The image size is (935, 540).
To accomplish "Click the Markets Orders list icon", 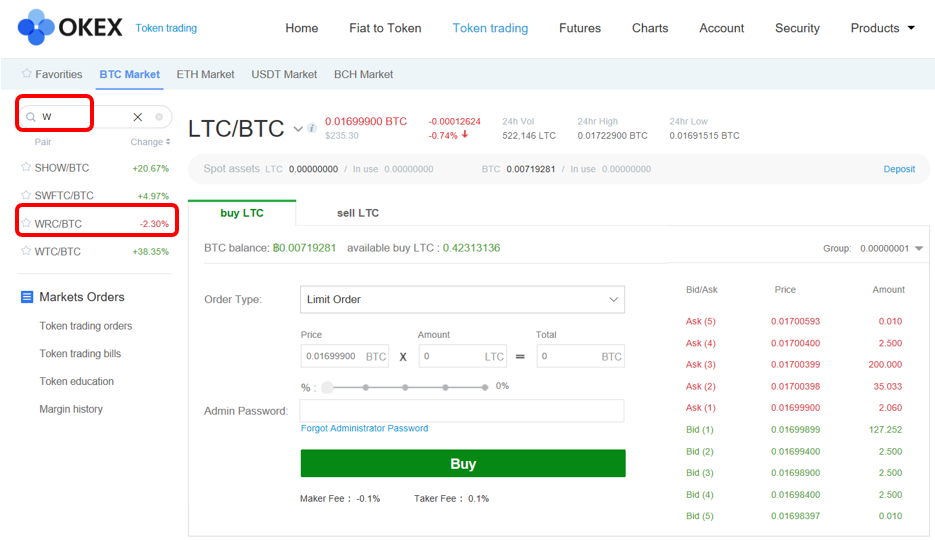I will [27, 297].
